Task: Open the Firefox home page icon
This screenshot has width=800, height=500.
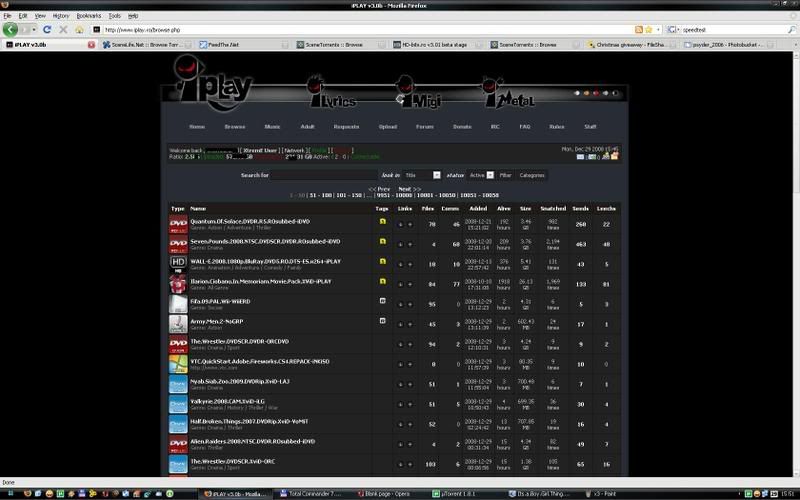Action: [79, 30]
